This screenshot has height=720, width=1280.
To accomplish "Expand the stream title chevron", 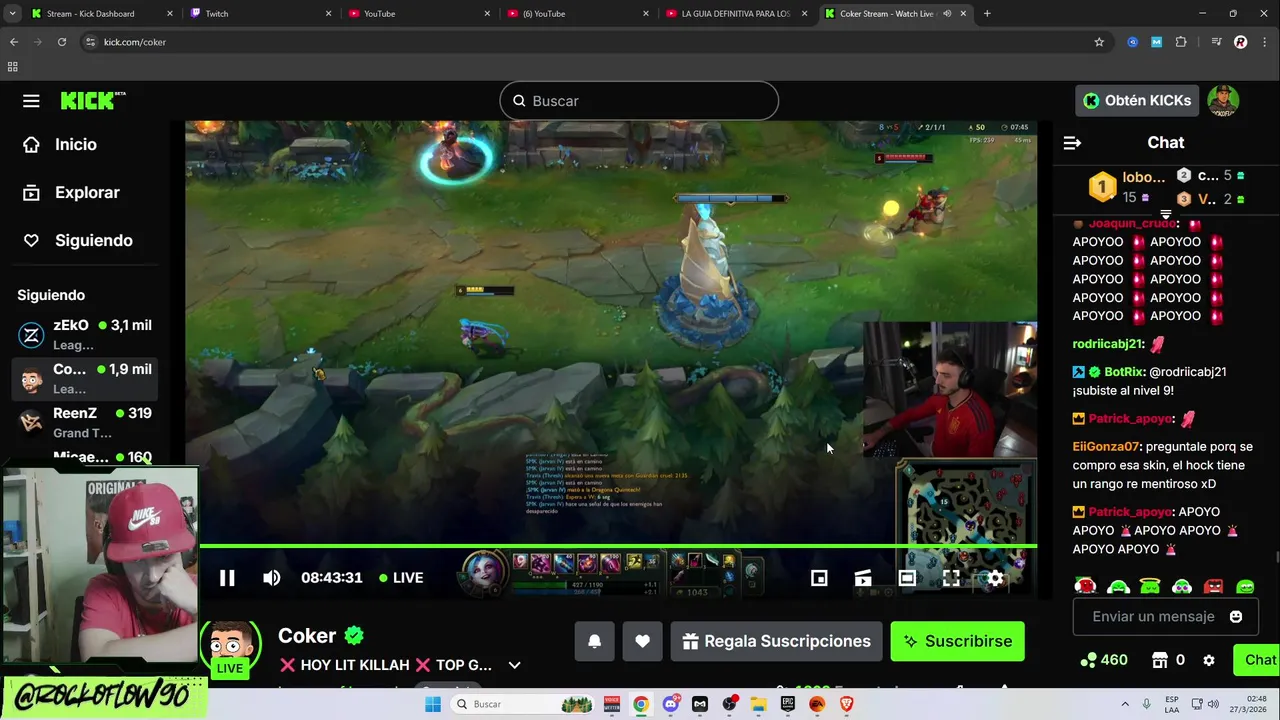I will (x=514, y=665).
